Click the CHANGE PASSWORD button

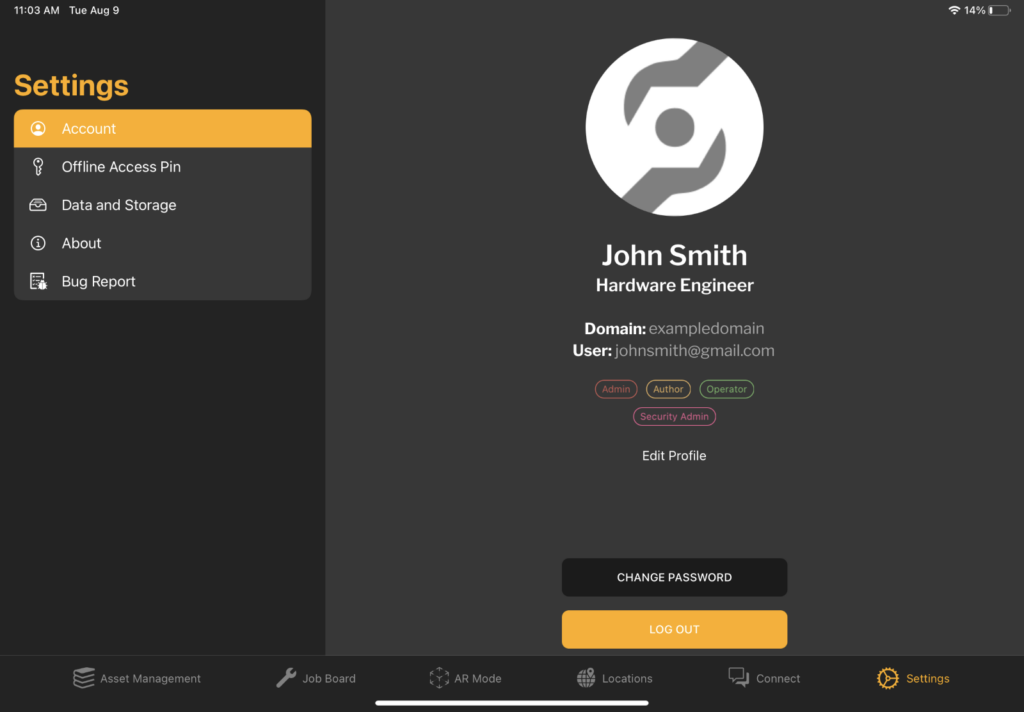point(674,577)
